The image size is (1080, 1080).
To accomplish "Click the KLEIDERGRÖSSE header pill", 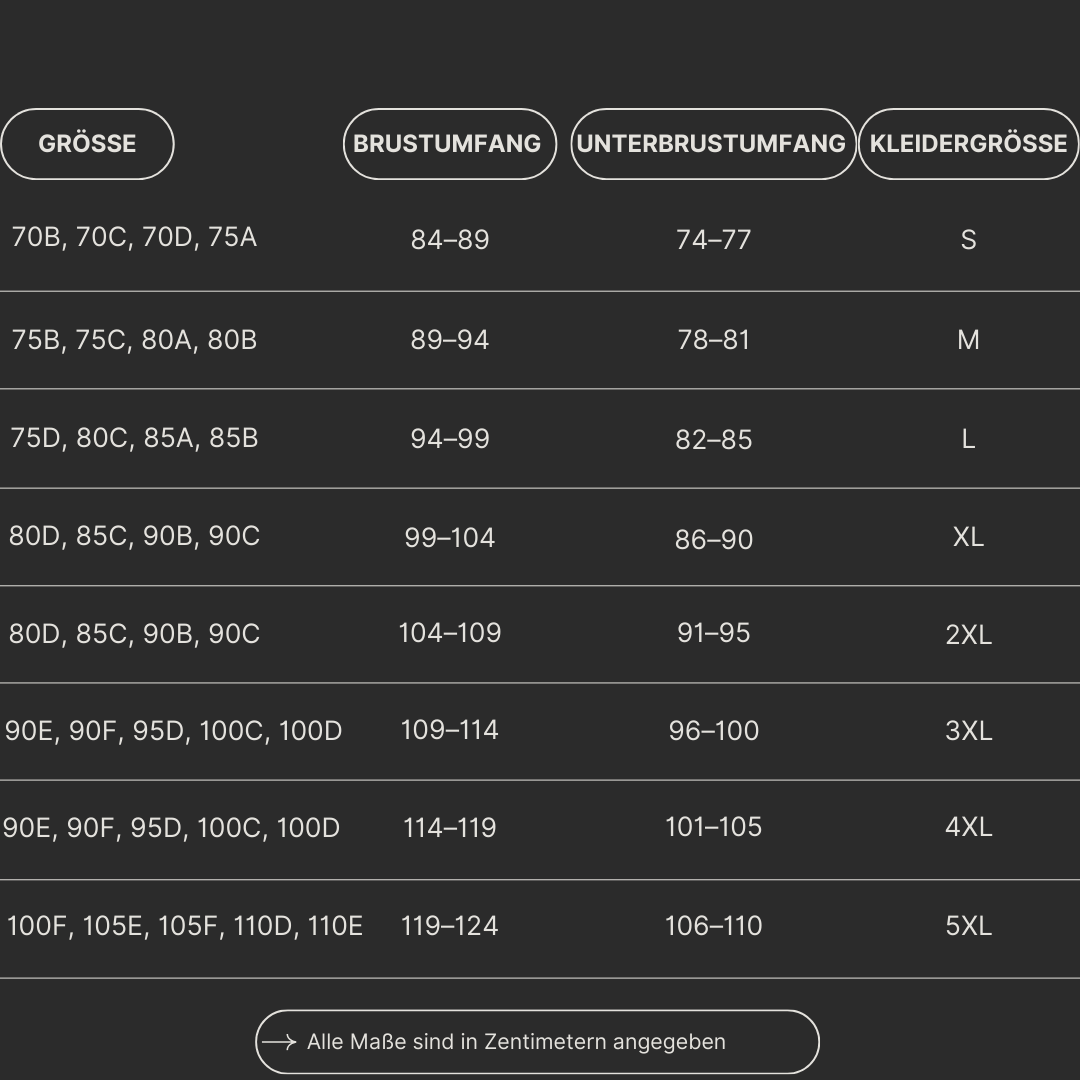I will 968,144.
